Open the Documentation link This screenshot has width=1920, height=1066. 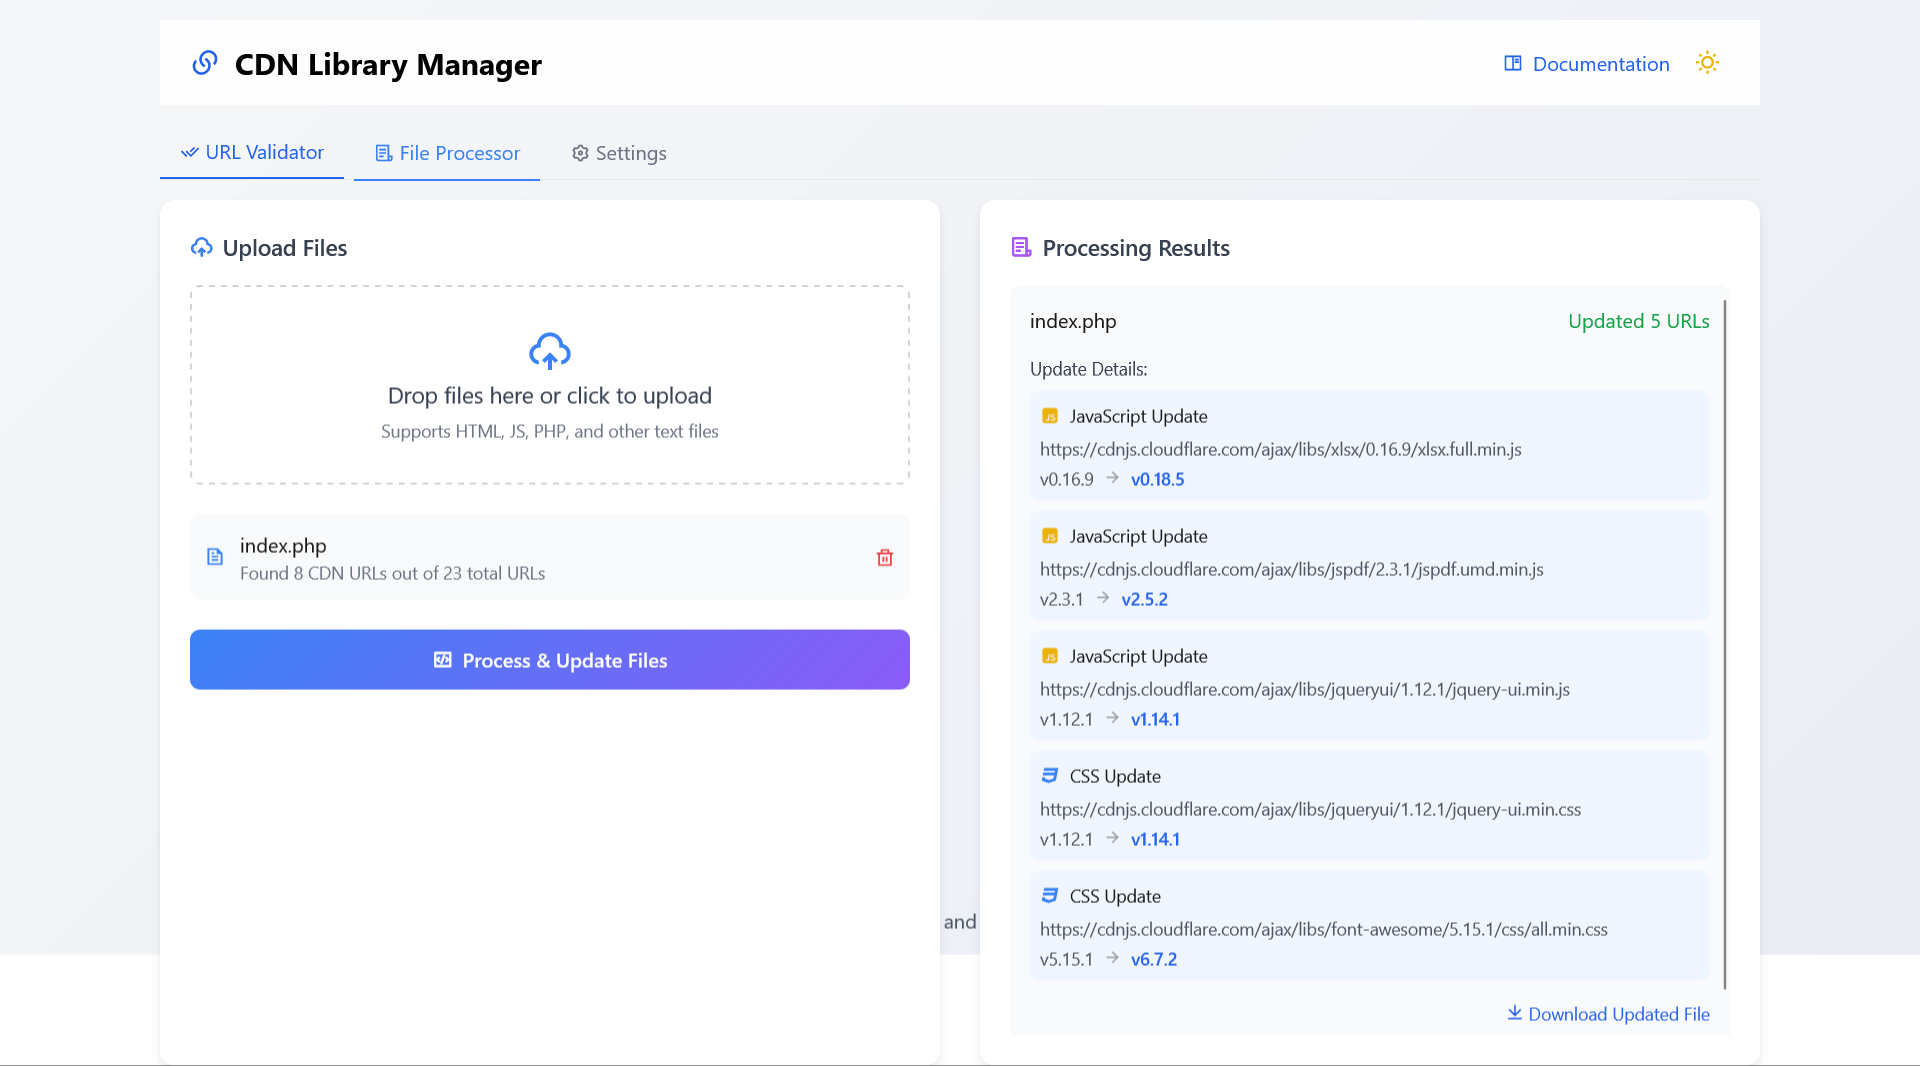1587,64
